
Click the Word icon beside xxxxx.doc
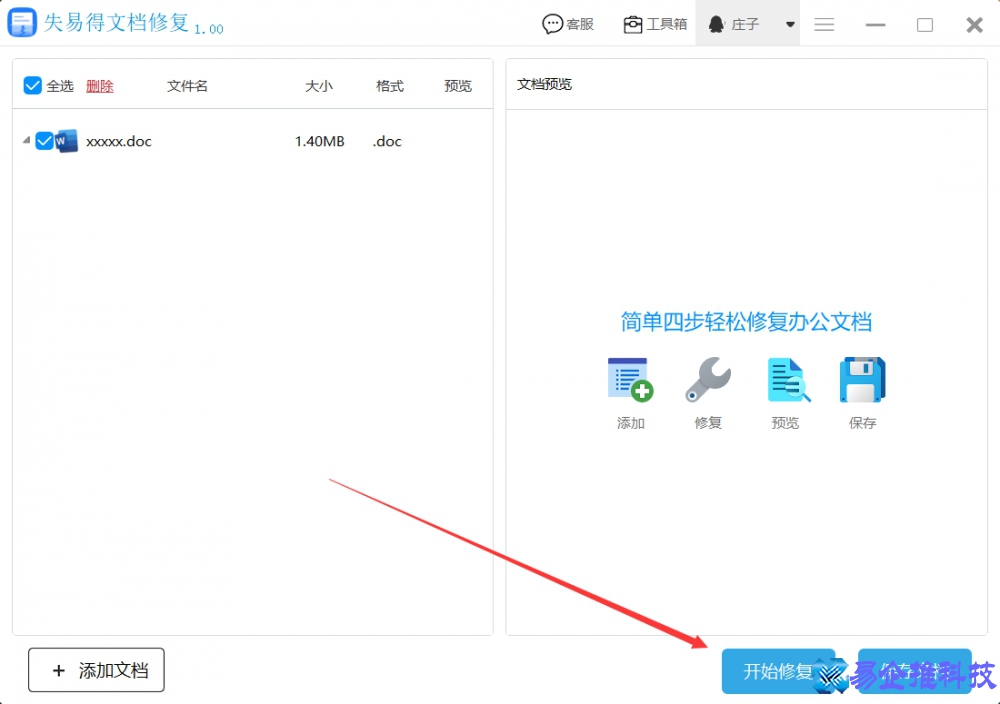[64, 141]
